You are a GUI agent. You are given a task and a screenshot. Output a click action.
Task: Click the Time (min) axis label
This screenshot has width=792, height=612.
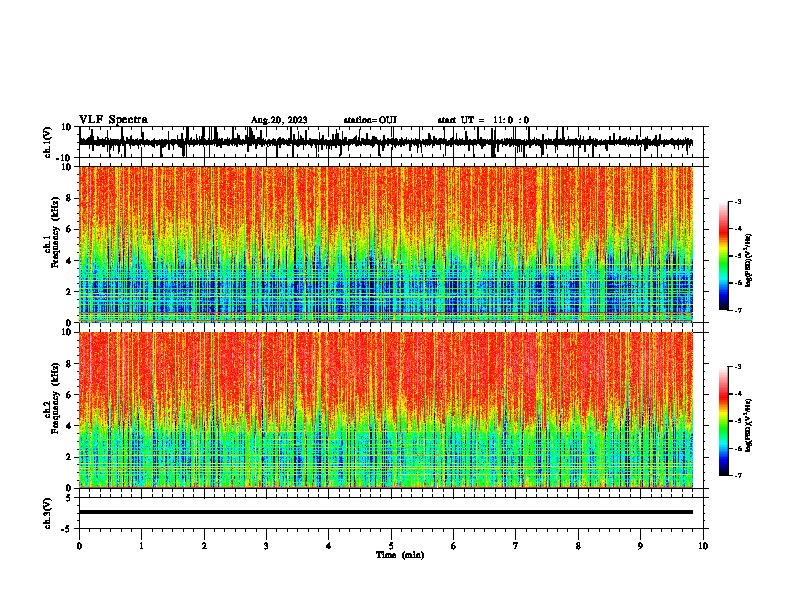[x=400, y=555]
